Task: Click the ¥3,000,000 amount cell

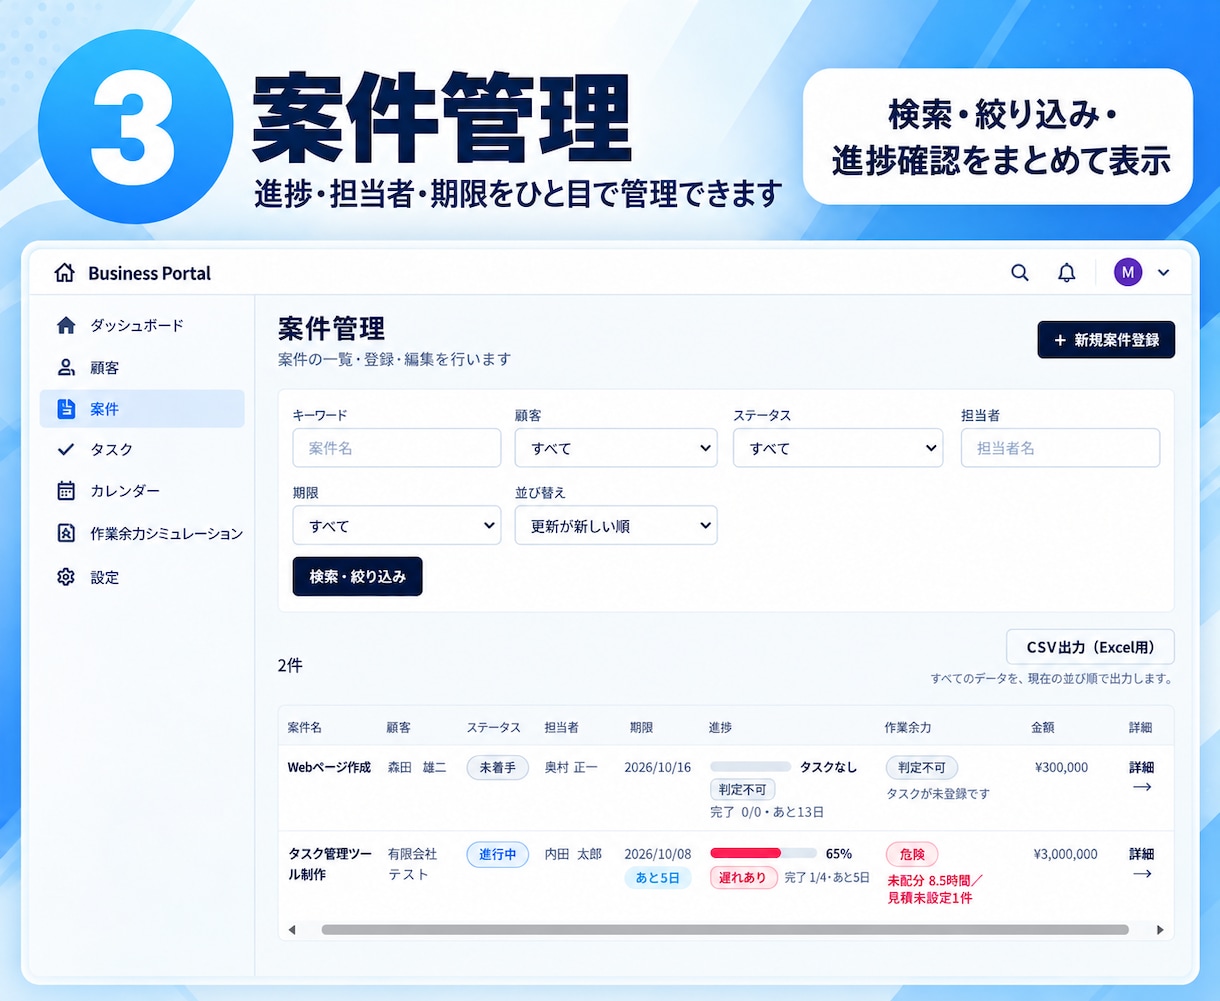Action: point(1065,854)
